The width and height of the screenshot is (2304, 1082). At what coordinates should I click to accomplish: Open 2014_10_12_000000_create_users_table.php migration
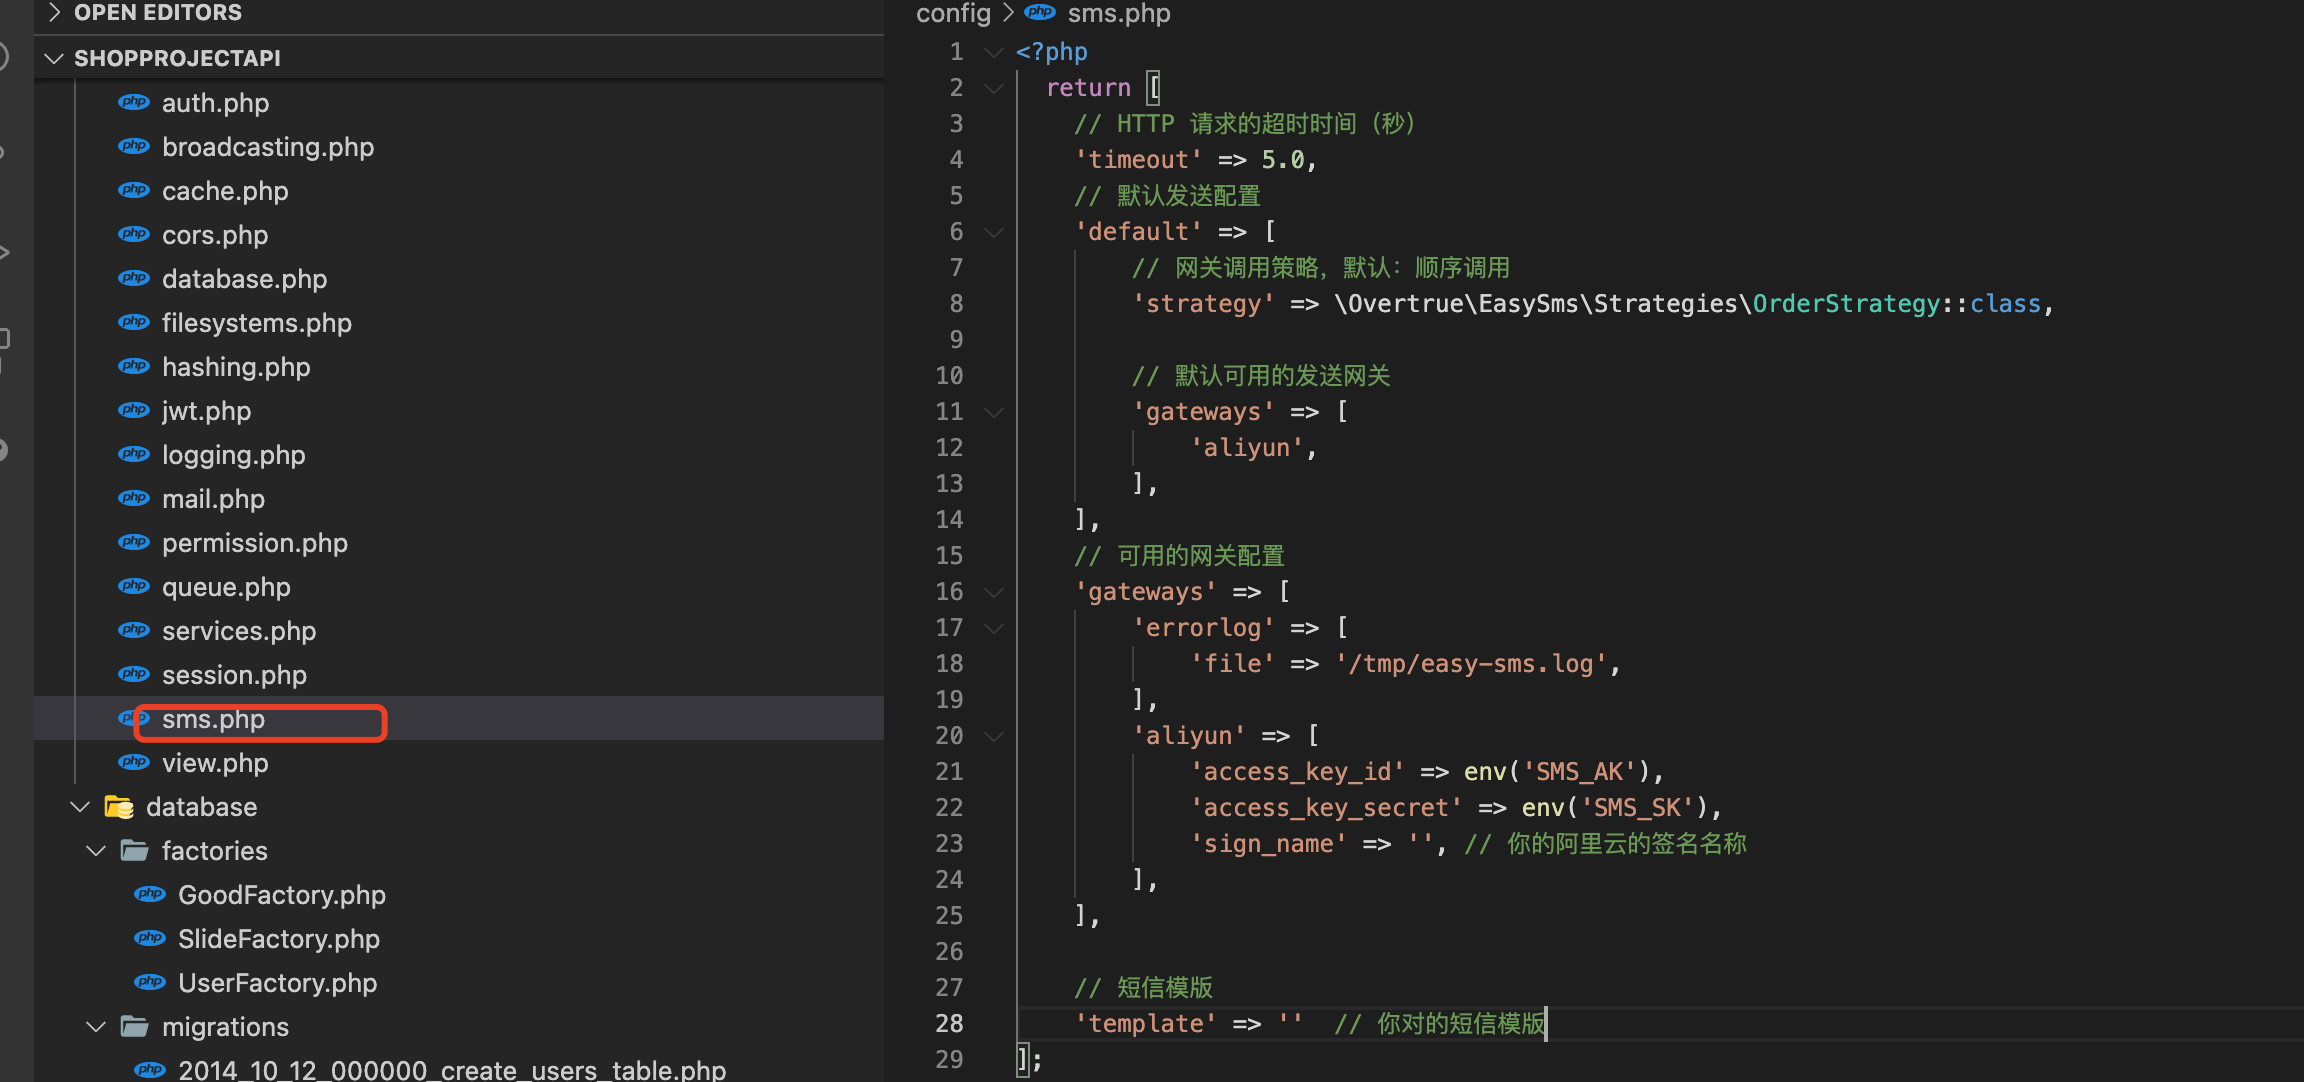pyautogui.click(x=452, y=1069)
